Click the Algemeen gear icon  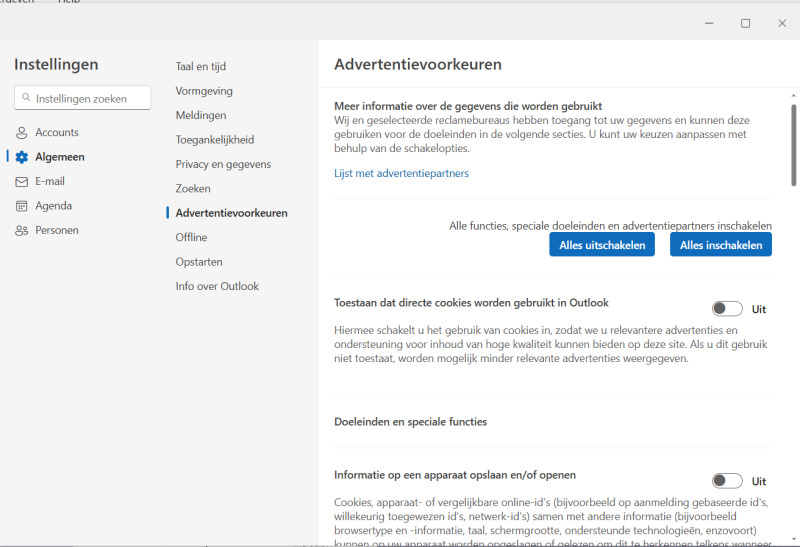click(x=22, y=157)
